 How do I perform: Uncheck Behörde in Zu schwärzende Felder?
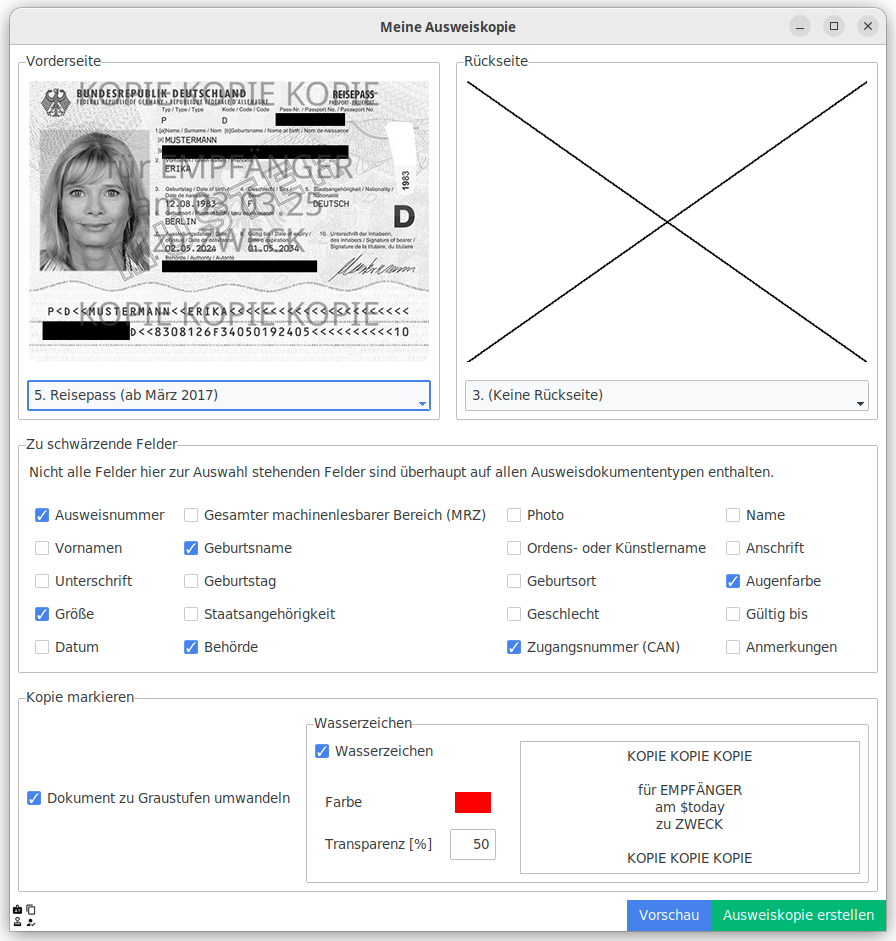pos(191,647)
